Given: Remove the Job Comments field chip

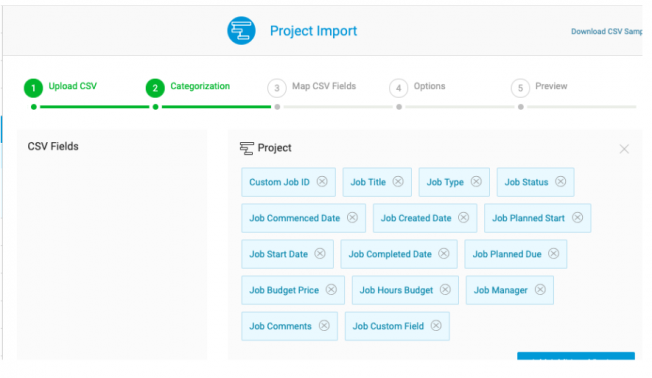Looking at the screenshot, I should pyautogui.click(x=324, y=326).
